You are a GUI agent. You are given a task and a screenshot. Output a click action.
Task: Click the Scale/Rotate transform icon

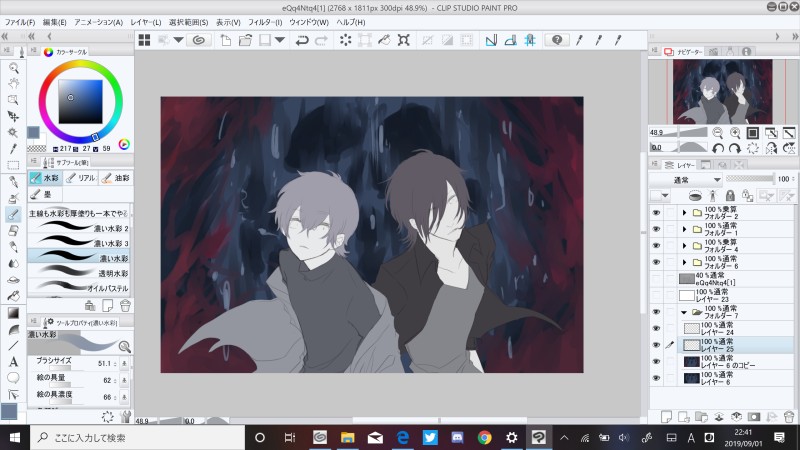coord(365,40)
